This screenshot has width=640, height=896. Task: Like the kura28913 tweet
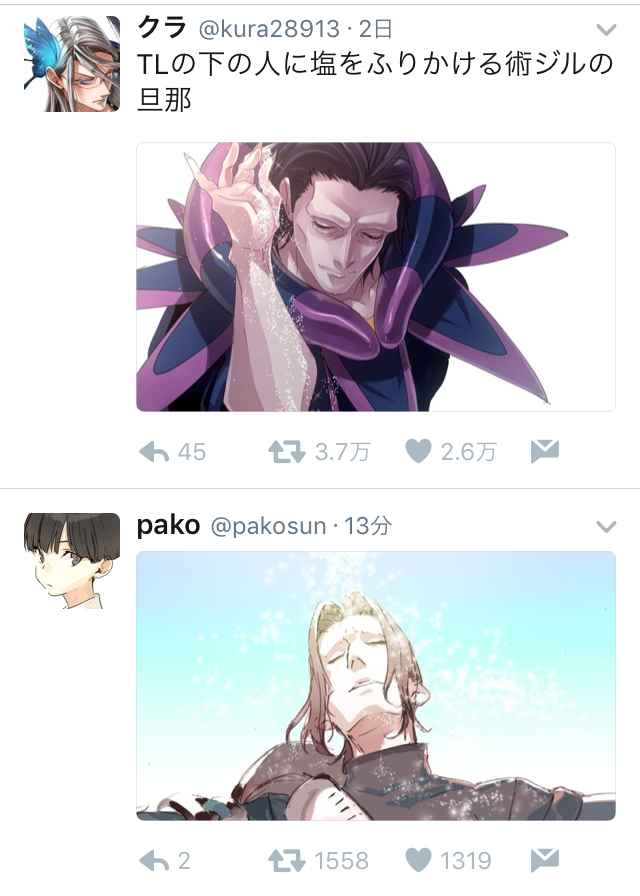click(418, 451)
